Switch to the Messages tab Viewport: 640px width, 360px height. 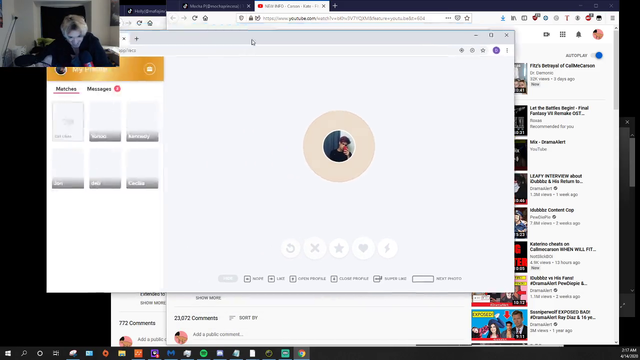[x=99, y=89]
